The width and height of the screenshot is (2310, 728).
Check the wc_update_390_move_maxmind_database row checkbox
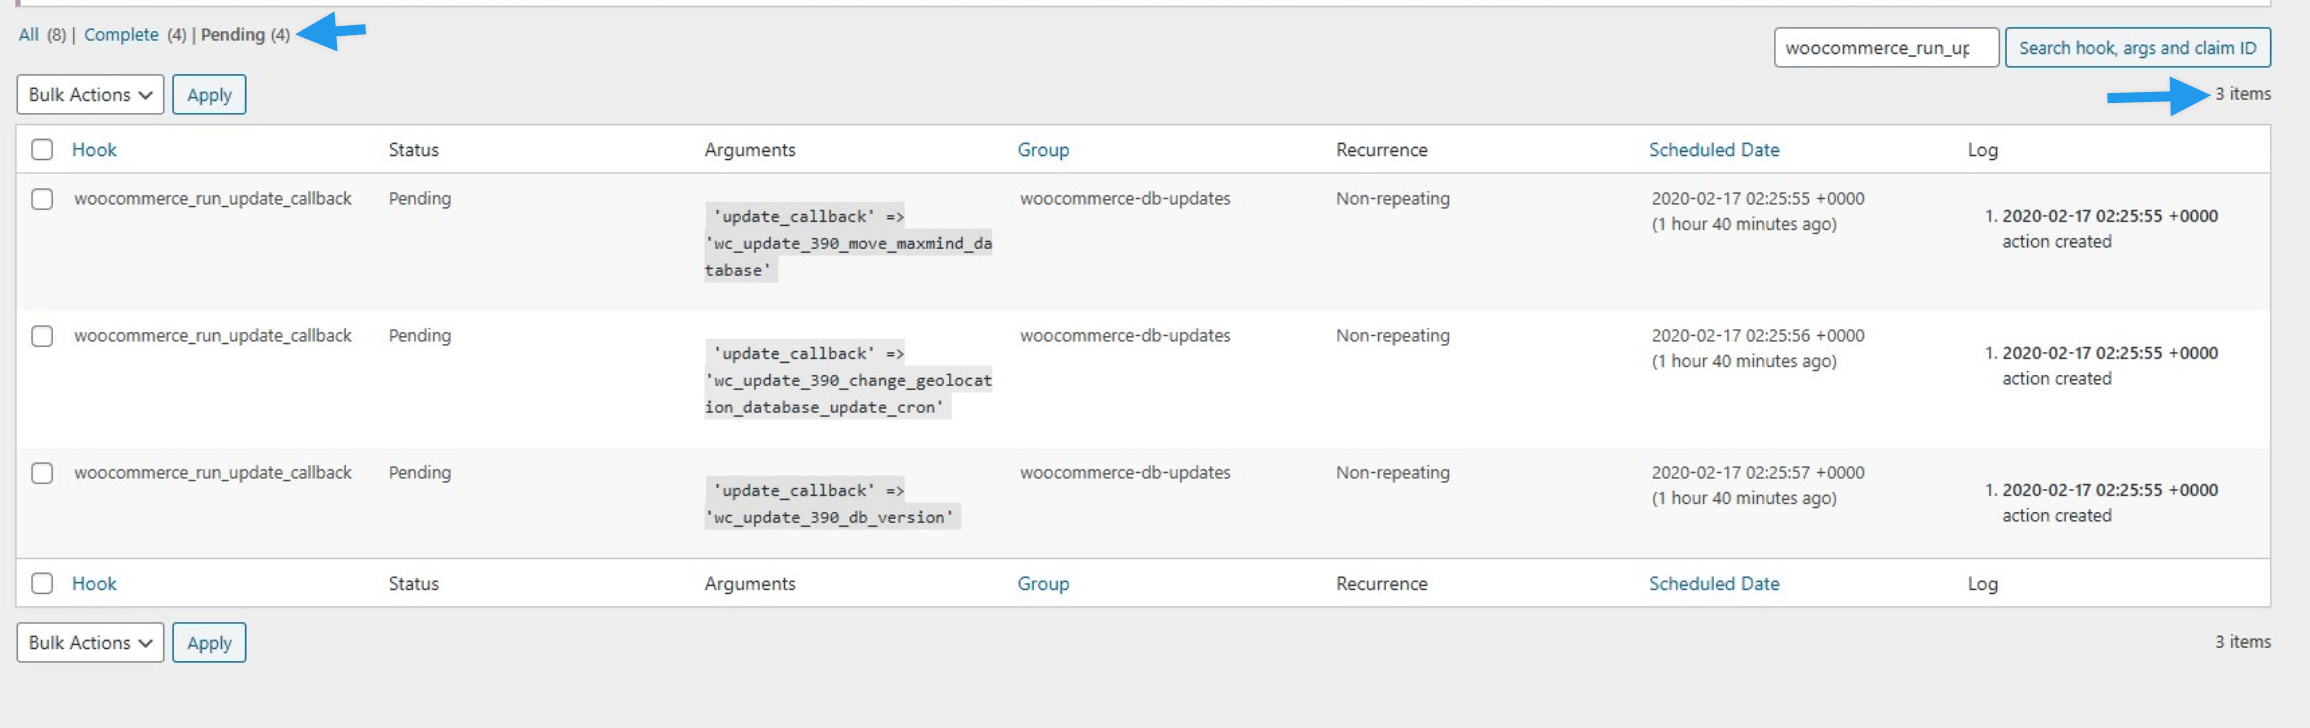42,199
